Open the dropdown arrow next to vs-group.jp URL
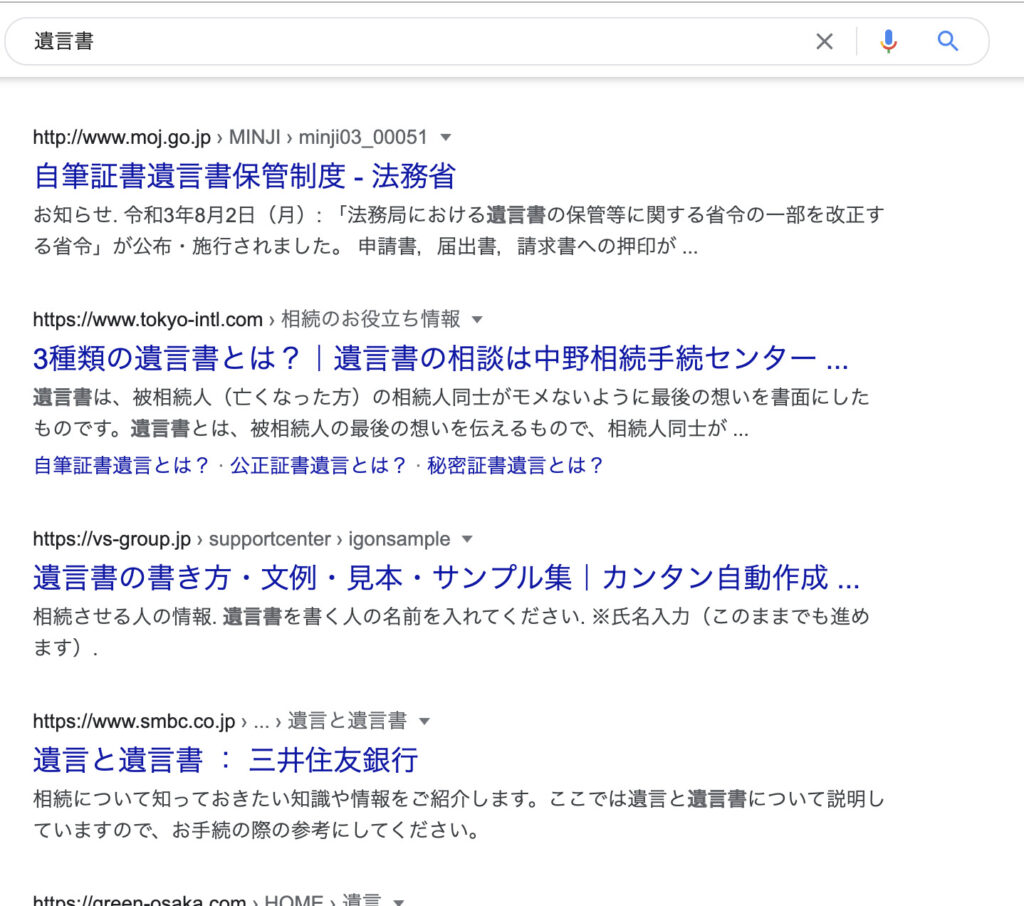Viewport: 1024px width, 906px height. point(467,539)
